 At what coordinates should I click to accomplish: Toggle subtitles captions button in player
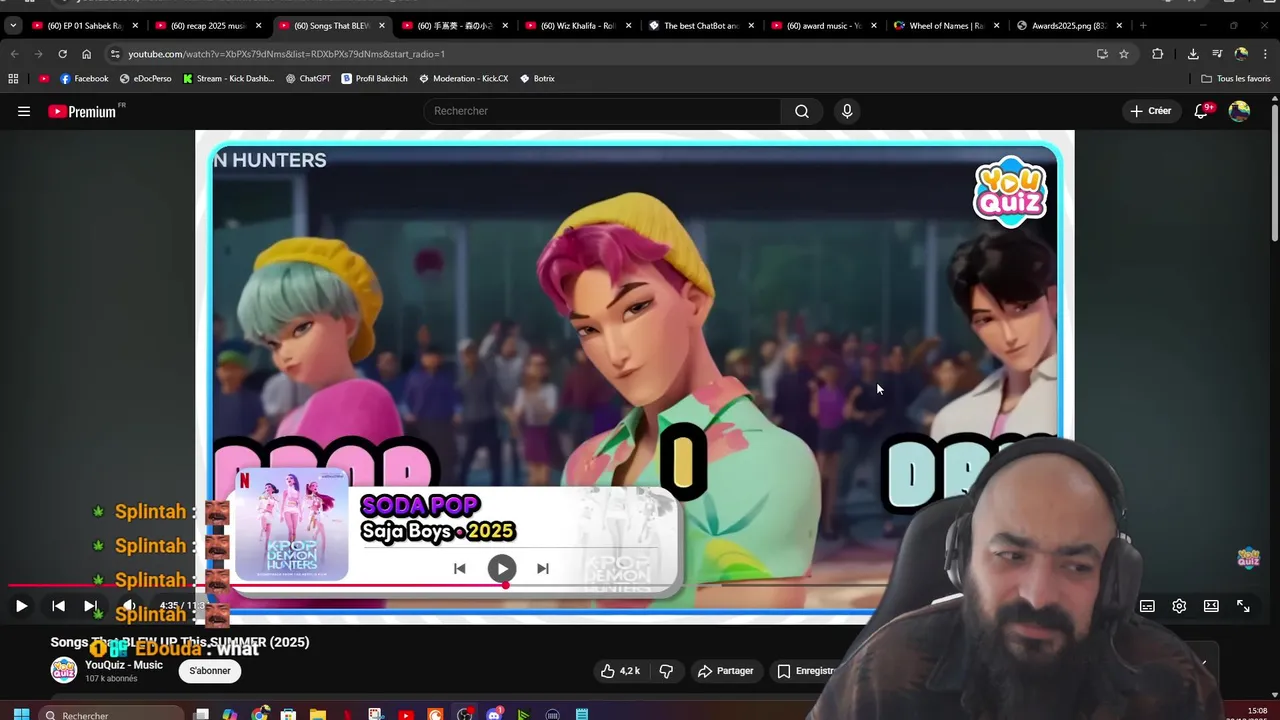(1147, 606)
